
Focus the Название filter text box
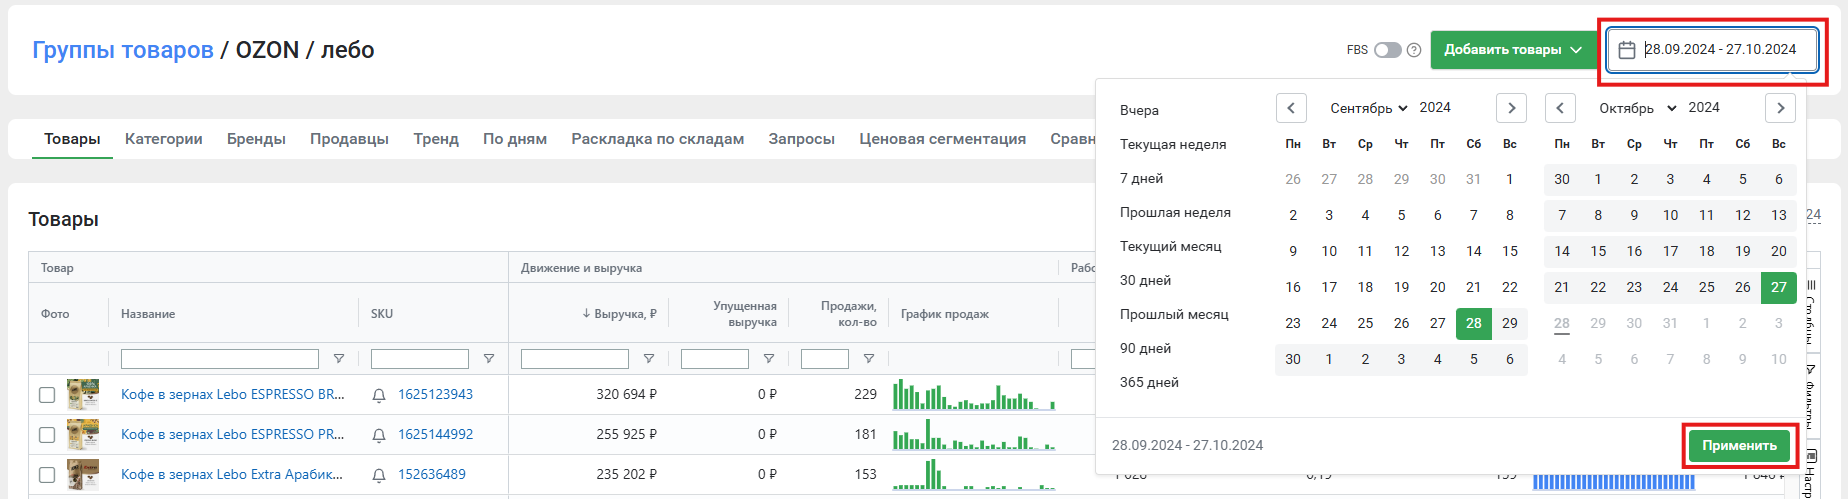(x=220, y=359)
